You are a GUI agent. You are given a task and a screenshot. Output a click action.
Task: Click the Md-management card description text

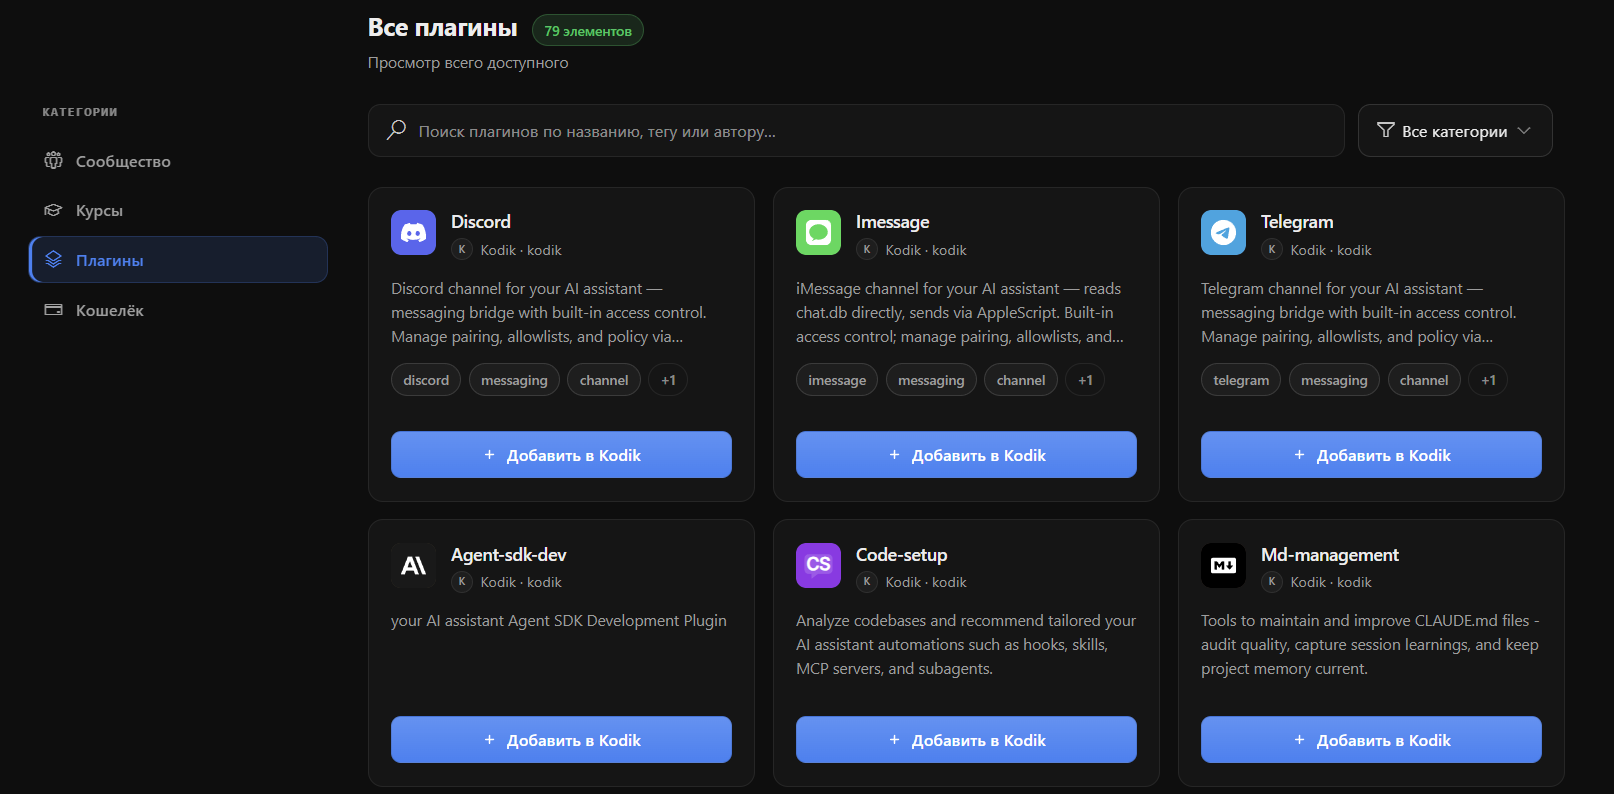1370,645
